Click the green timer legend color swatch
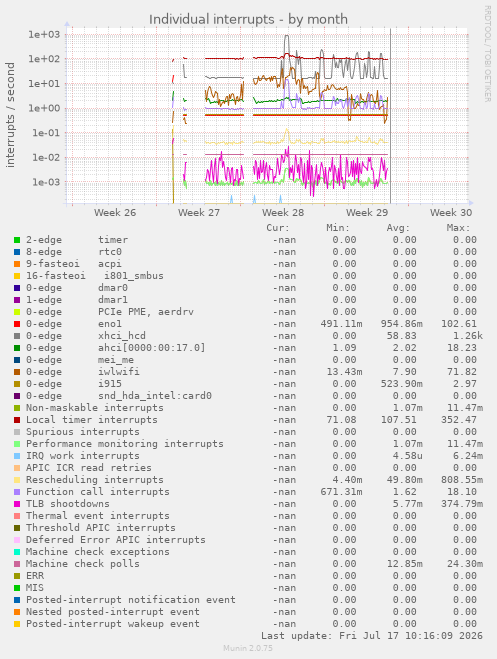Screen dimensions: 497x659 (x=17, y=240)
